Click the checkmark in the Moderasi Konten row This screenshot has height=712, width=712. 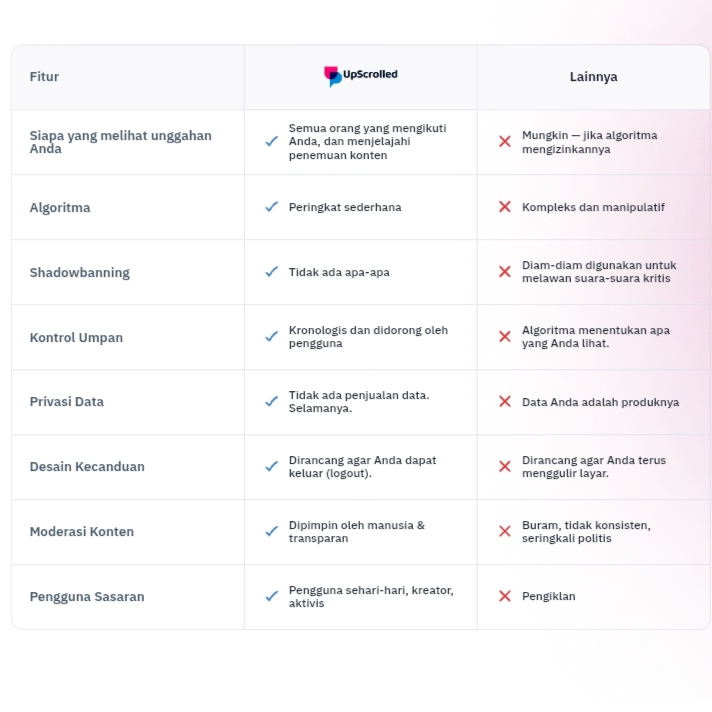pyautogui.click(x=271, y=531)
